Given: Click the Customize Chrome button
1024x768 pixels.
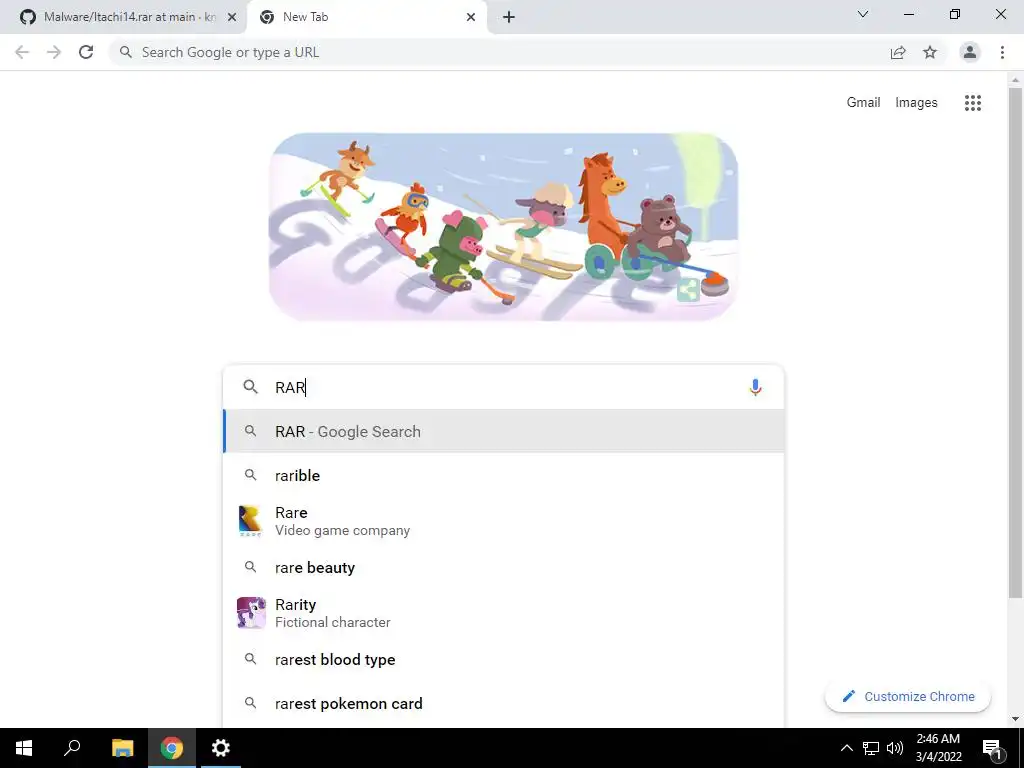Looking at the screenshot, I should click(x=908, y=696).
